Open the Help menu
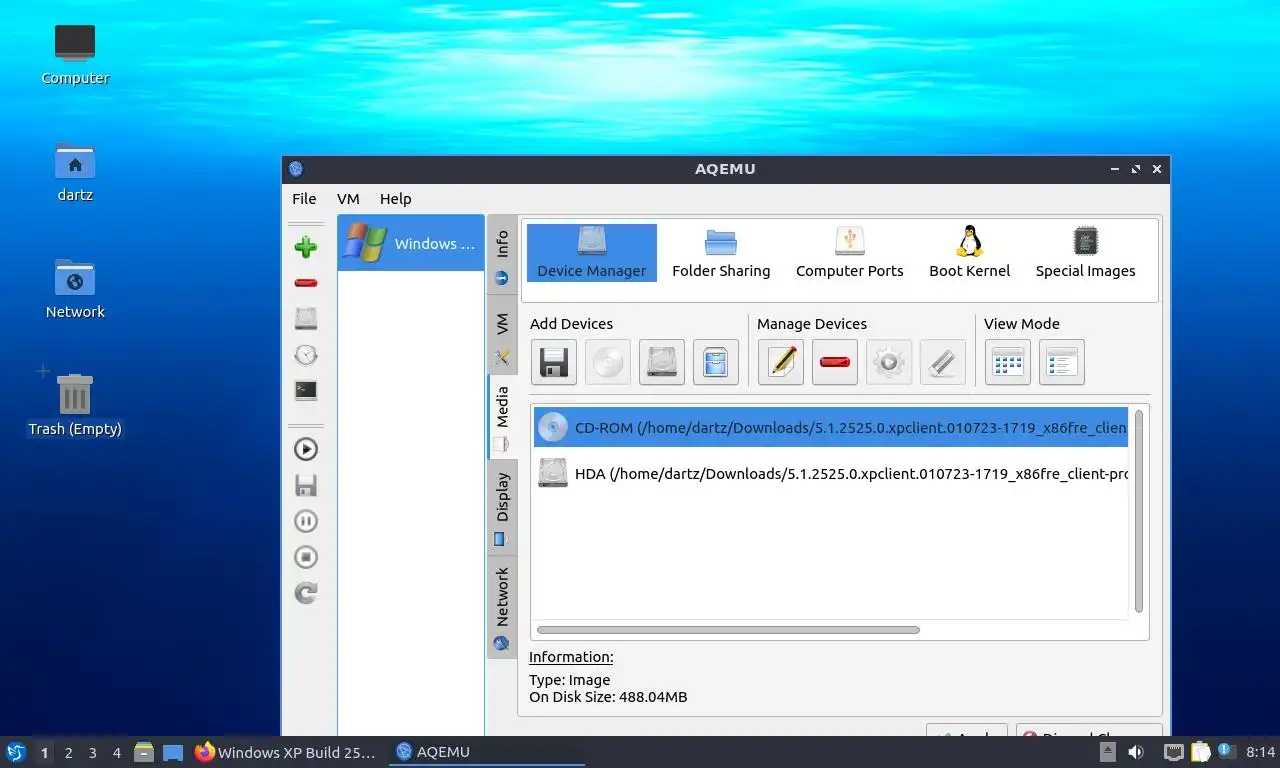This screenshot has height=768, width=1280. pyautogui.click(x=395, y=199)
